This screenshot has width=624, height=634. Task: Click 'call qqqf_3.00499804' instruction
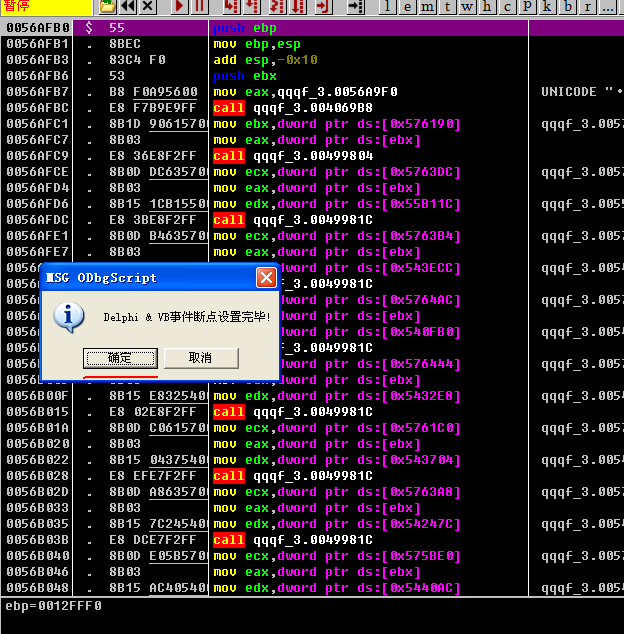click(x=293, y=156)
